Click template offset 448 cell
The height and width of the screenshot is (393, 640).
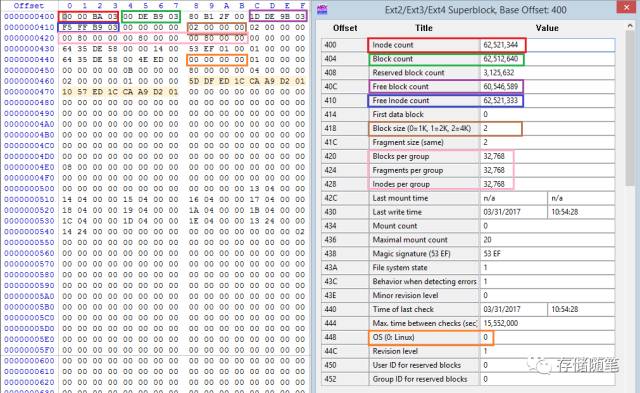tap(344, 337)
